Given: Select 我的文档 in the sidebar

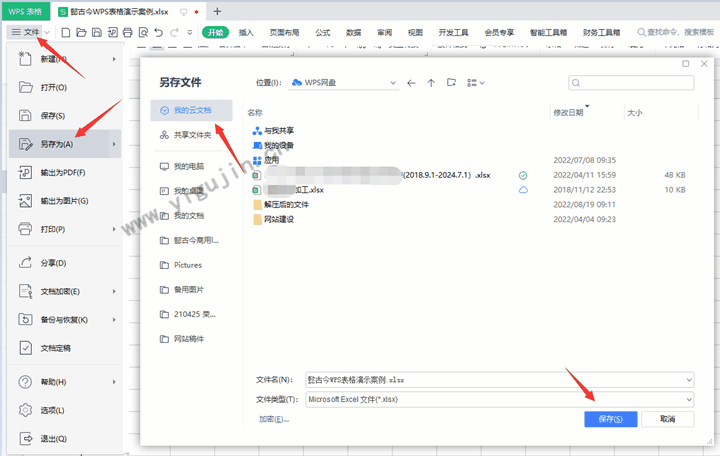Looking at the screenshot, I should pyautogui.click(x=191, y=216).
